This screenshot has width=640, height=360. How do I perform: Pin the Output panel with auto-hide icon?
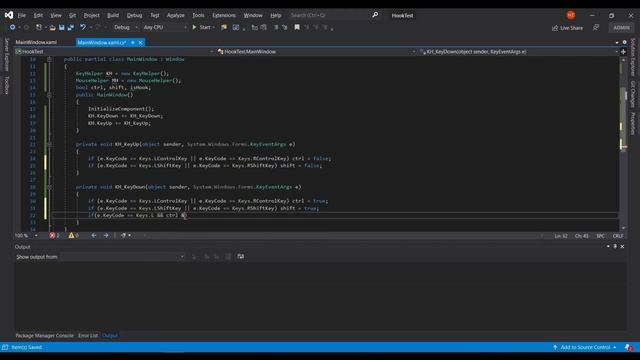point(615,247)
